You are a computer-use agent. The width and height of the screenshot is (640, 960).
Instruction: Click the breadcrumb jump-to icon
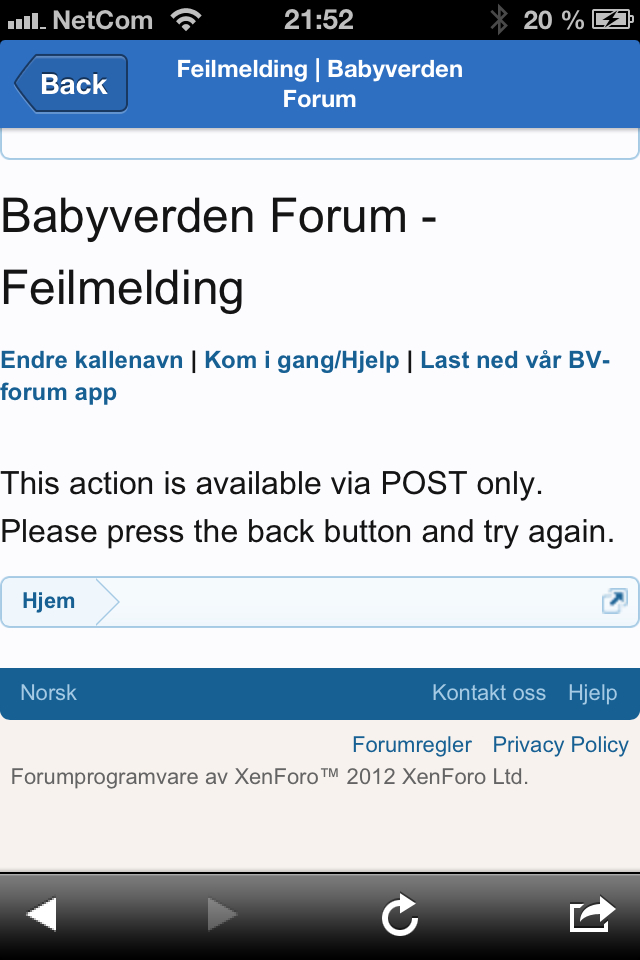pos(614,601)
